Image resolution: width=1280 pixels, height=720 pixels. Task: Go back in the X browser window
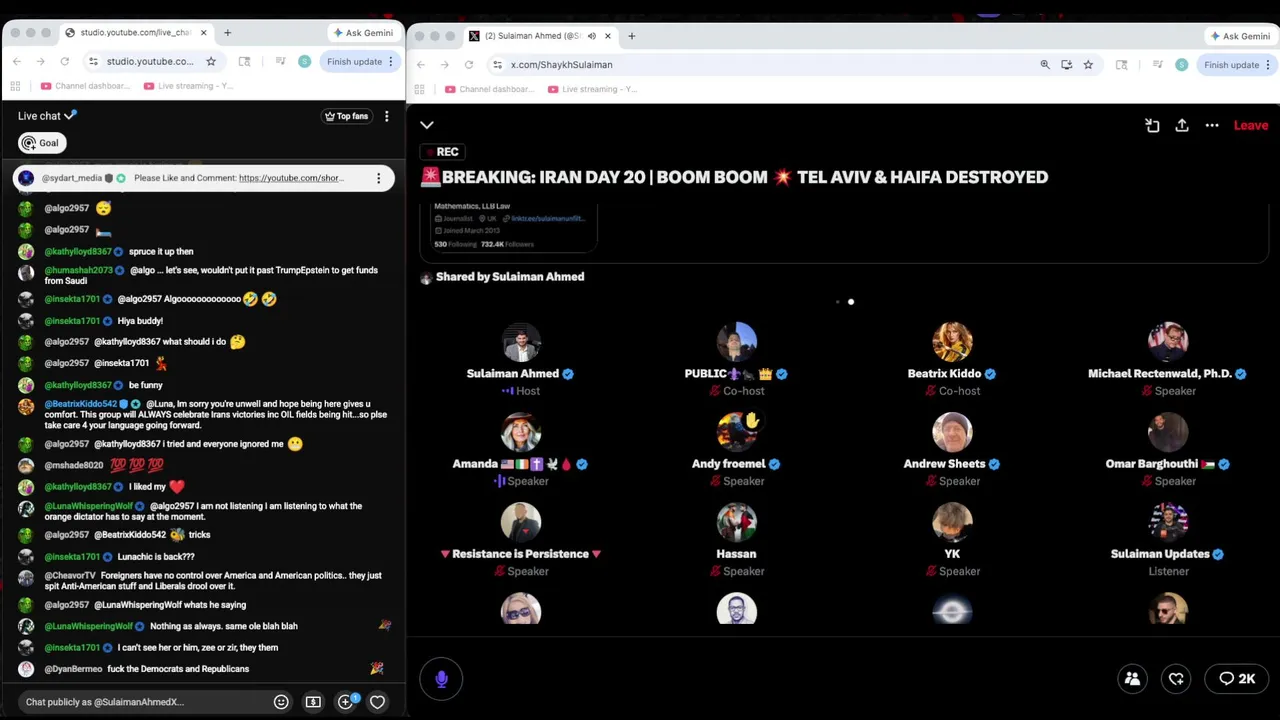coord(421,65)
